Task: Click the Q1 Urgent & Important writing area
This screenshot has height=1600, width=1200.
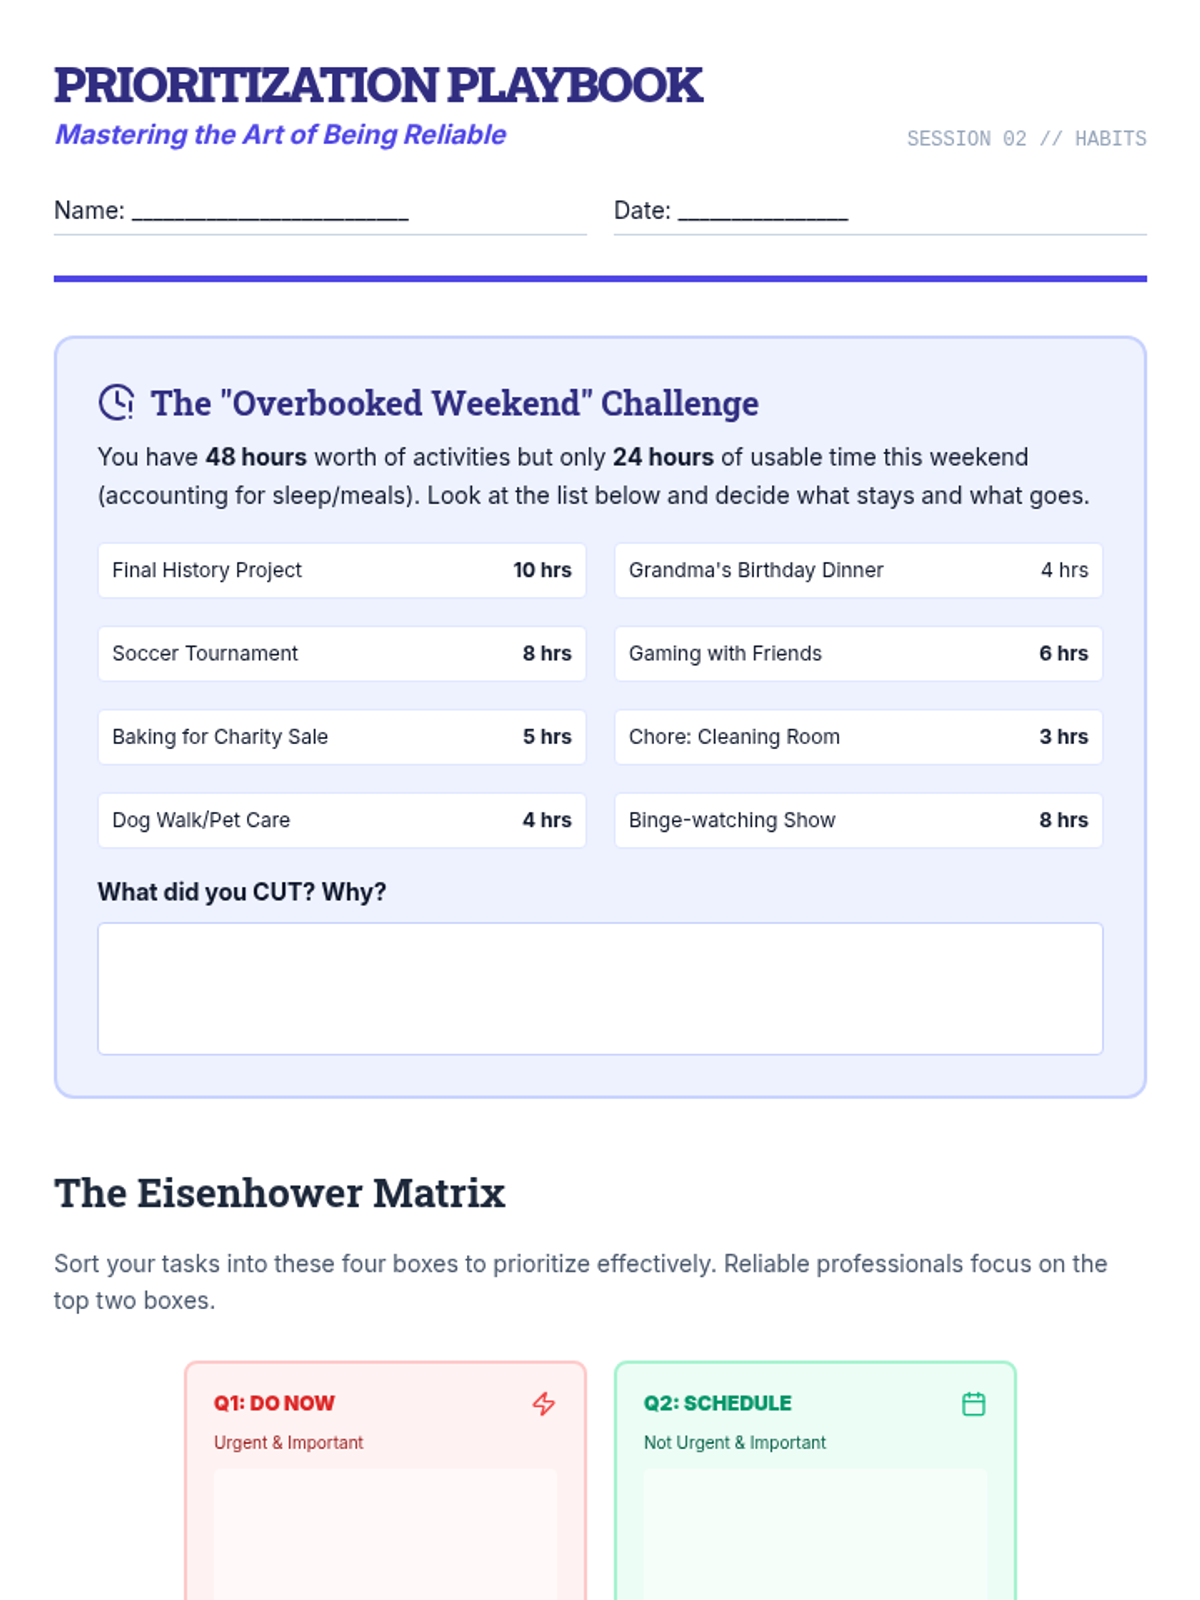Action: [385, 1534]
